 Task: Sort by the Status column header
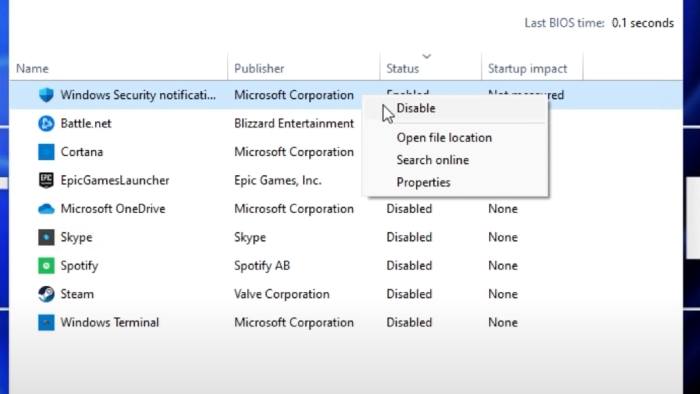click(x=403, y=69)
